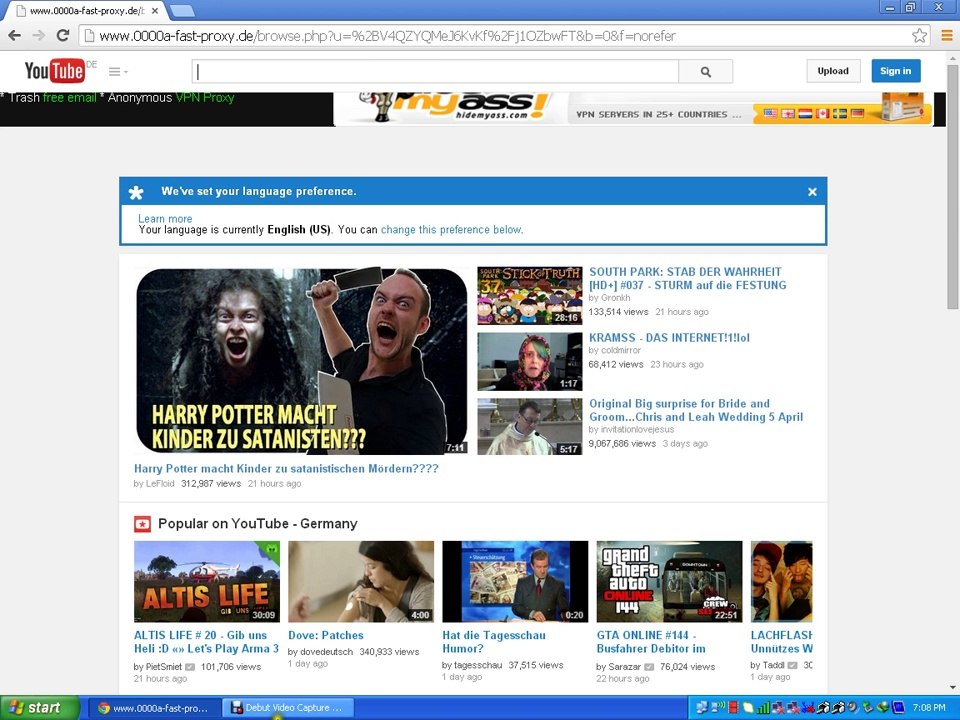Open a new browser tab
Image resolution: width=960 pixels, height=720 pixels.
[x=182, y=11]
